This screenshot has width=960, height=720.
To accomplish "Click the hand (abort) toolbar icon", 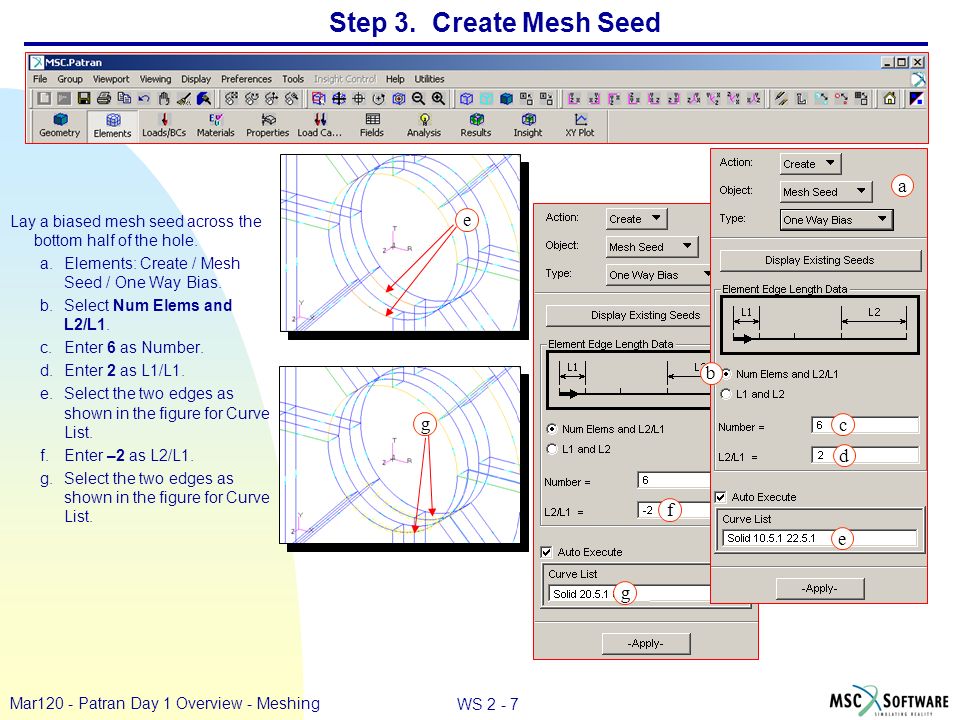I will (163, 98).
